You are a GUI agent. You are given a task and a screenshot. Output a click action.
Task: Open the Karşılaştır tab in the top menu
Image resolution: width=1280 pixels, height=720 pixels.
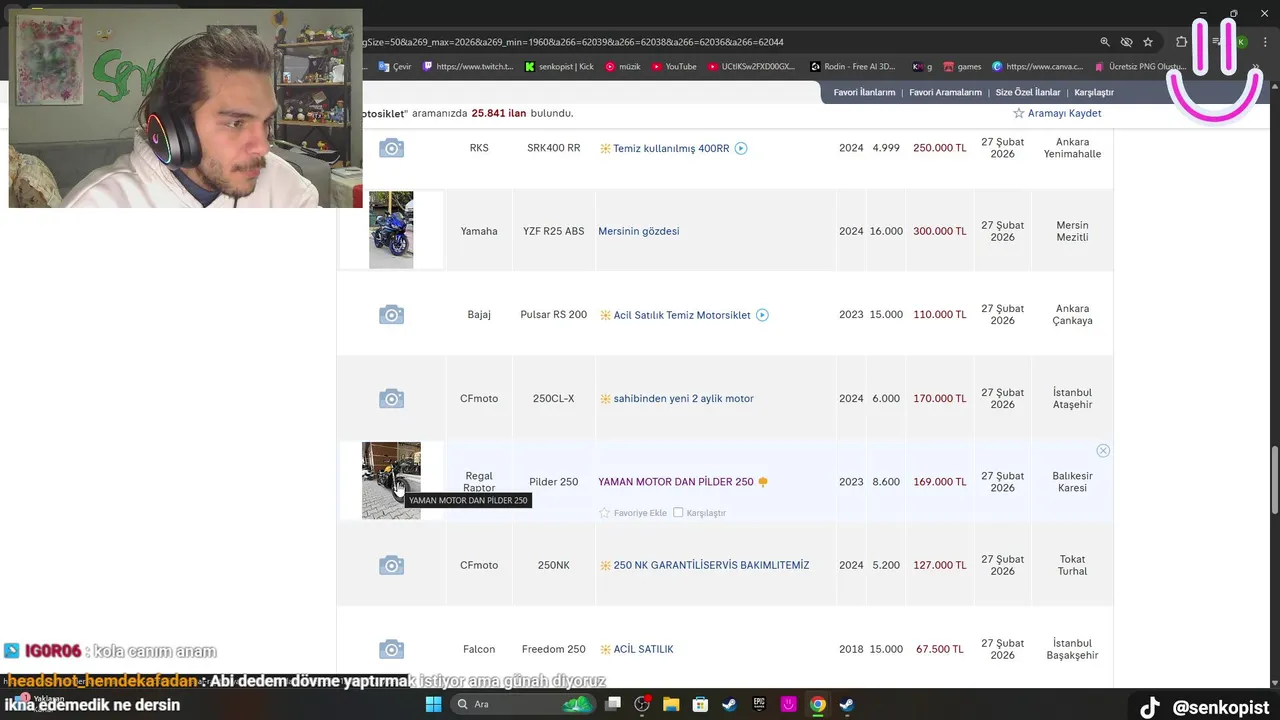click(x=1094, y=92)
